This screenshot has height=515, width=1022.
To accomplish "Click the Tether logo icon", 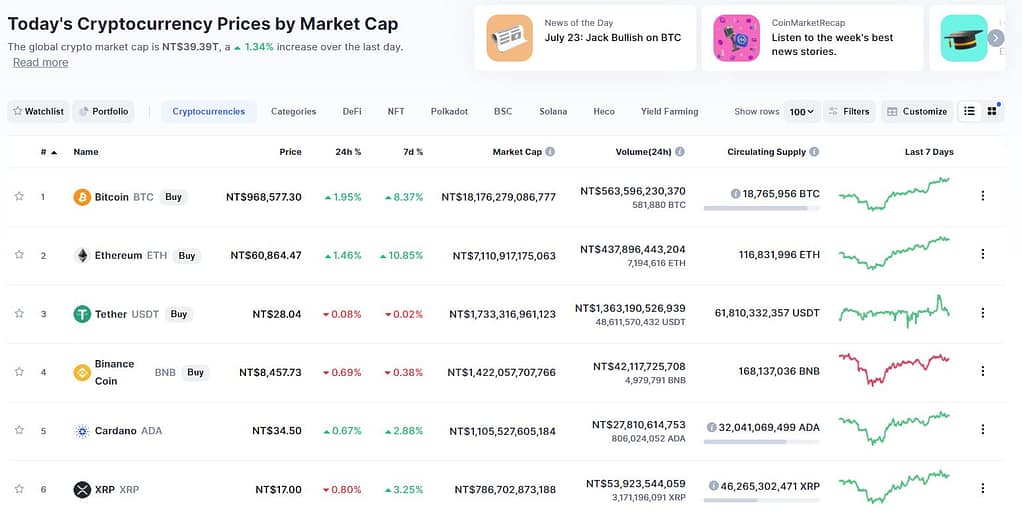I will (x=82, y=314).
